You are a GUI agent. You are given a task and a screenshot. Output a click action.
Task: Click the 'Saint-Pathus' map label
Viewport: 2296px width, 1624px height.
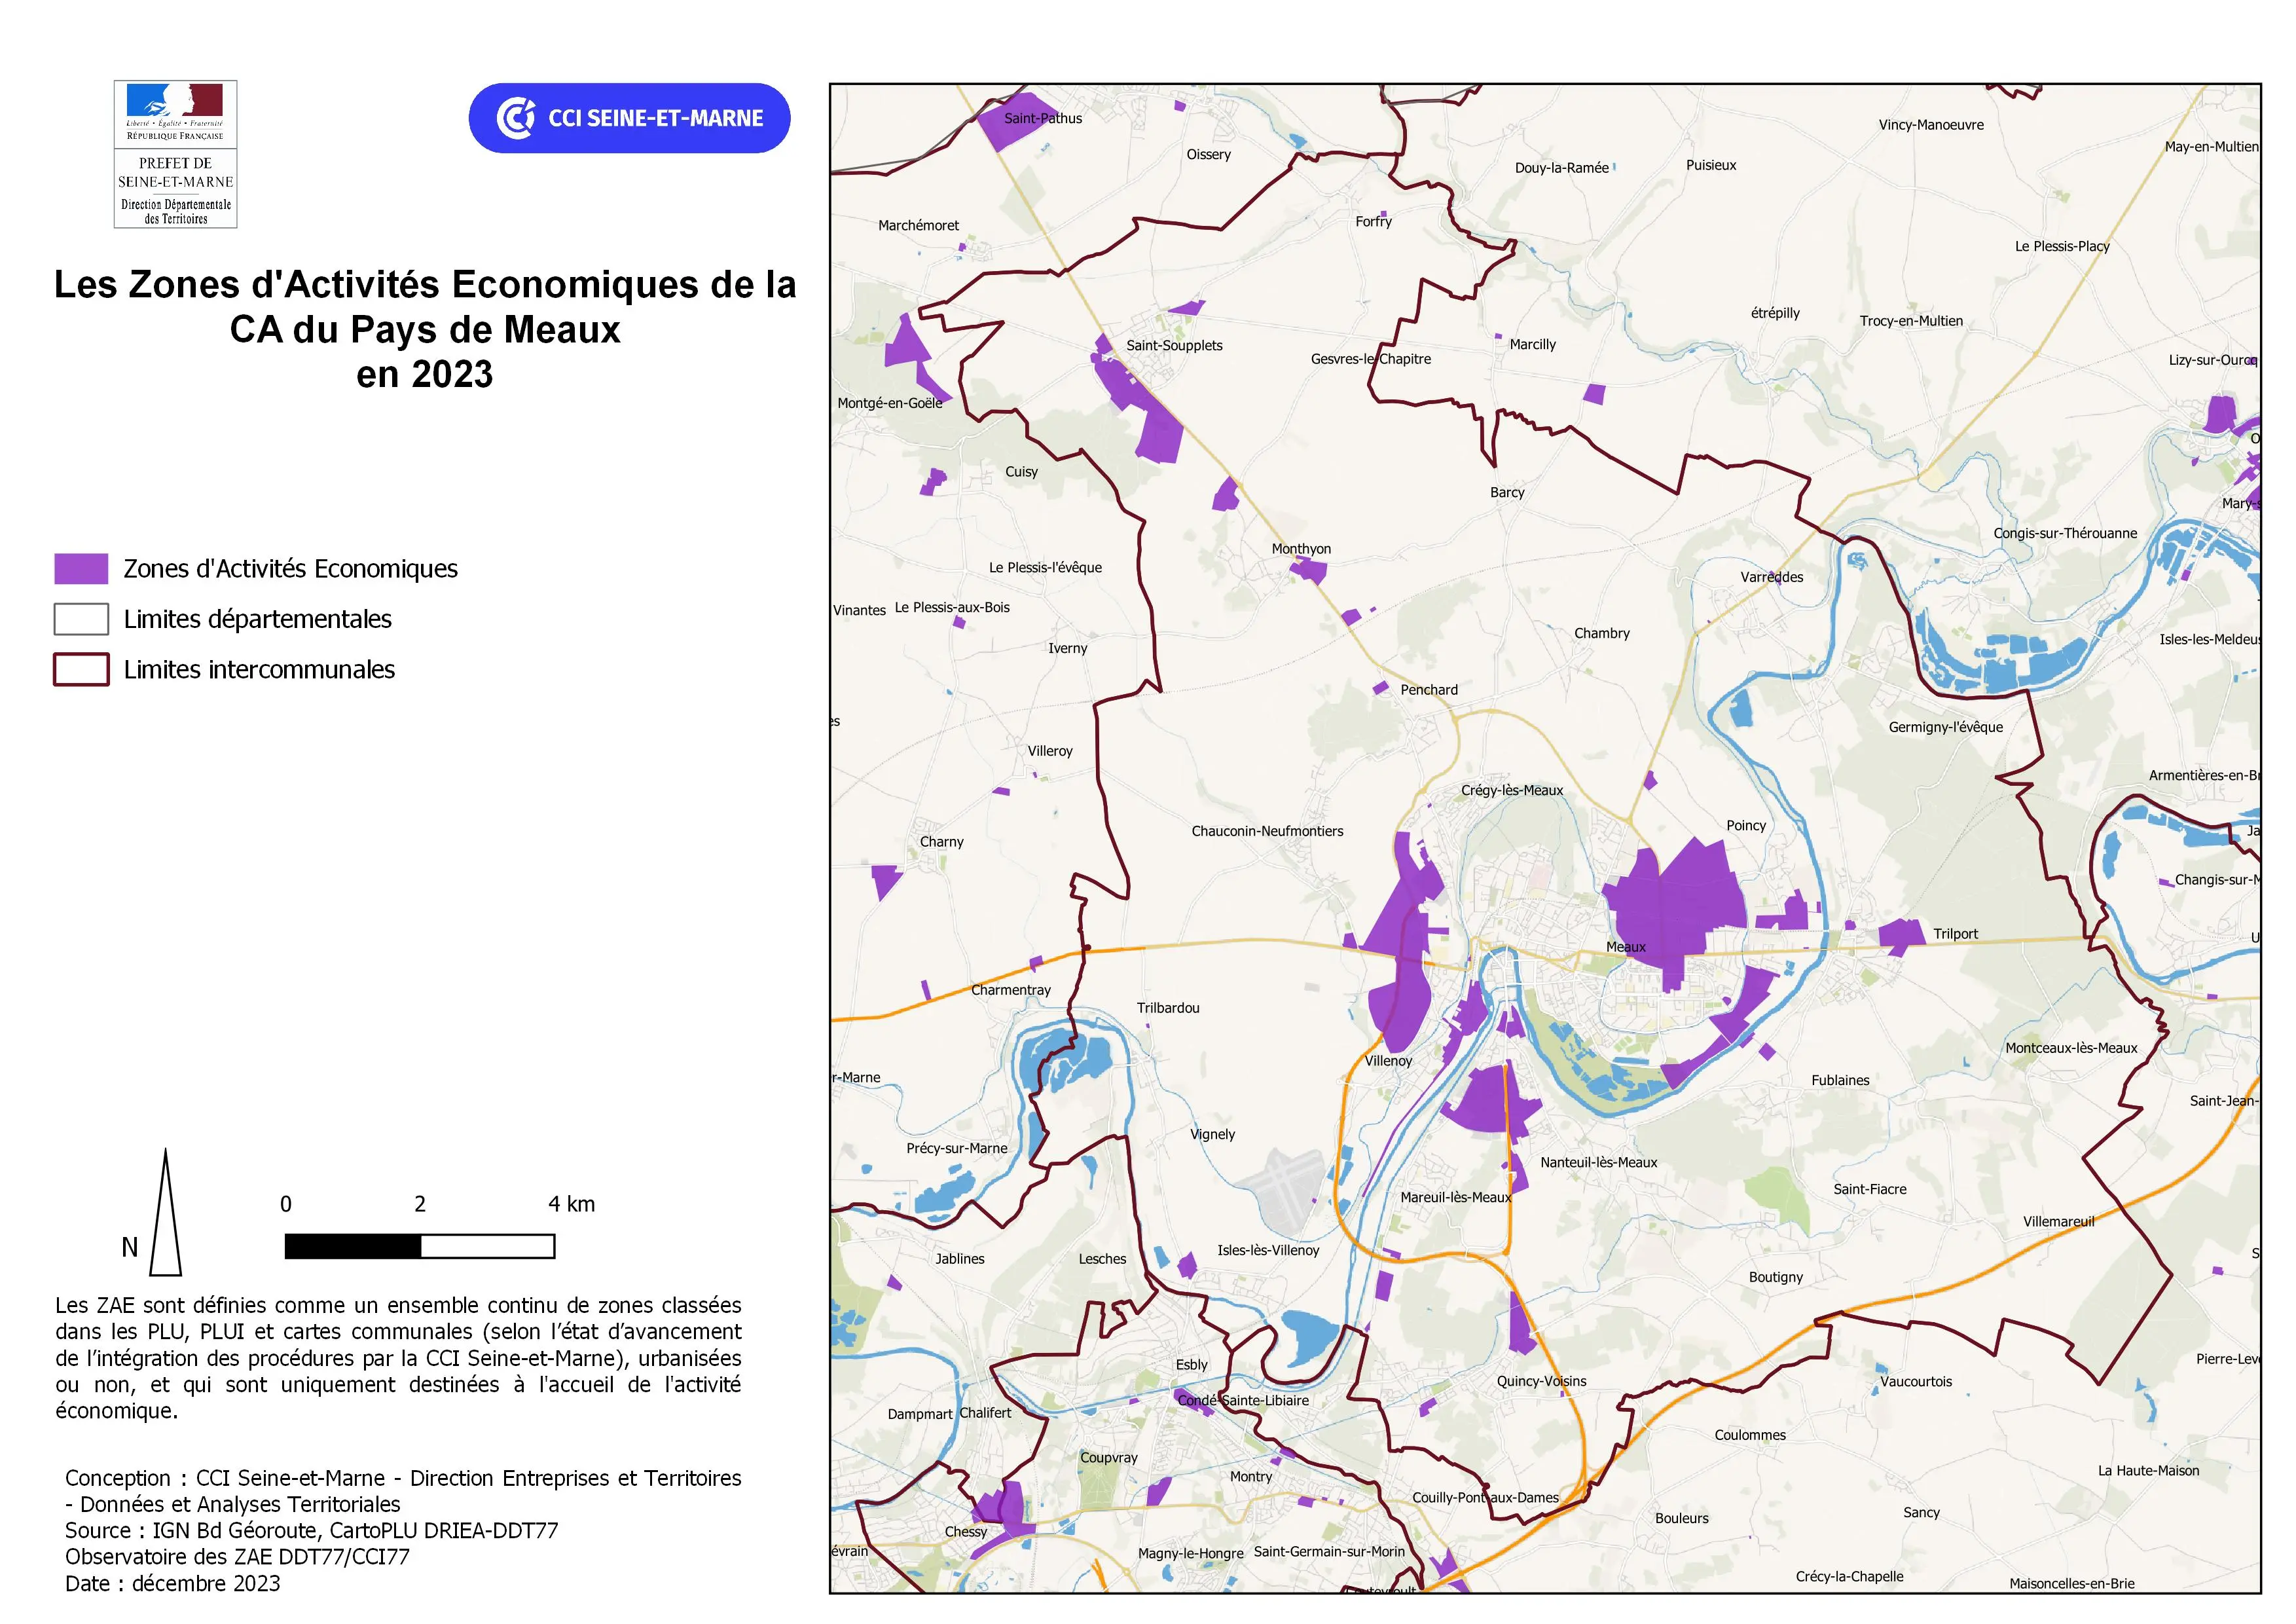click(x=1043, y=118)
